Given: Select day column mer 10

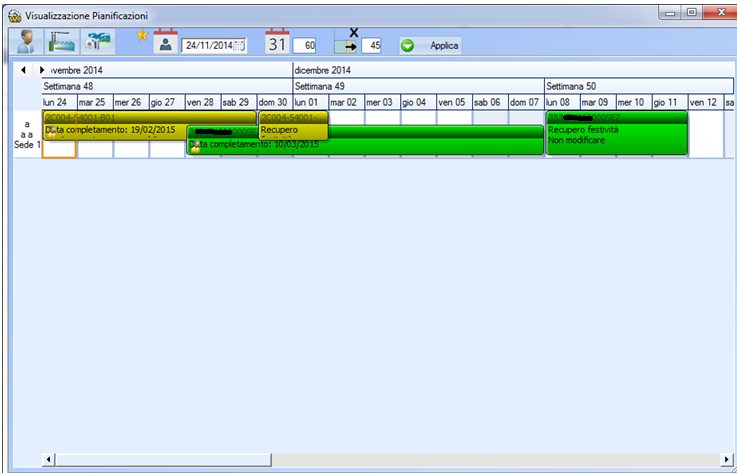Looking at the screenshot, I should tap(634, 102).
